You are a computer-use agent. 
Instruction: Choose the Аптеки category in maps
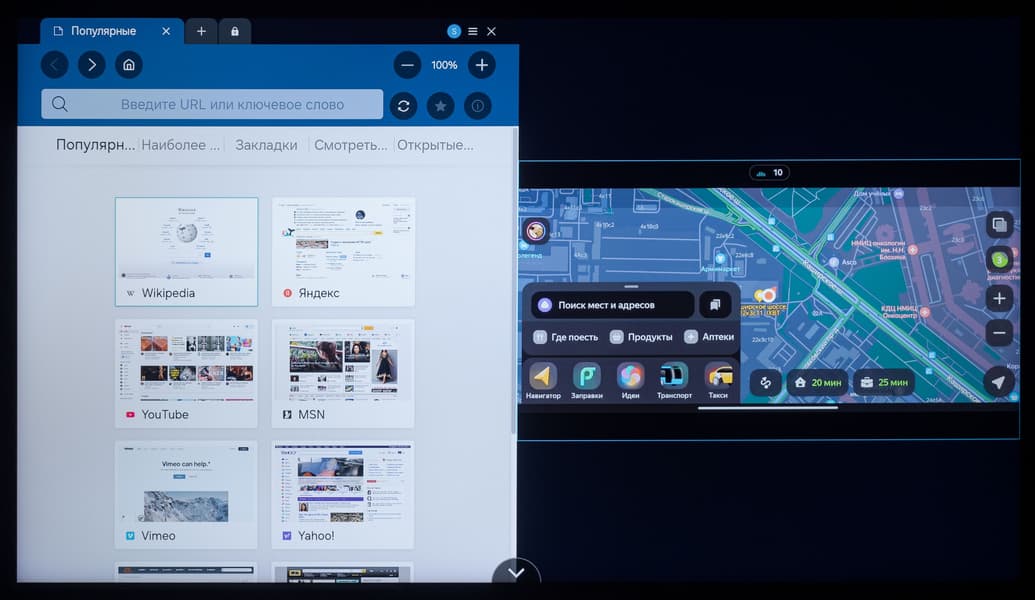710,337
